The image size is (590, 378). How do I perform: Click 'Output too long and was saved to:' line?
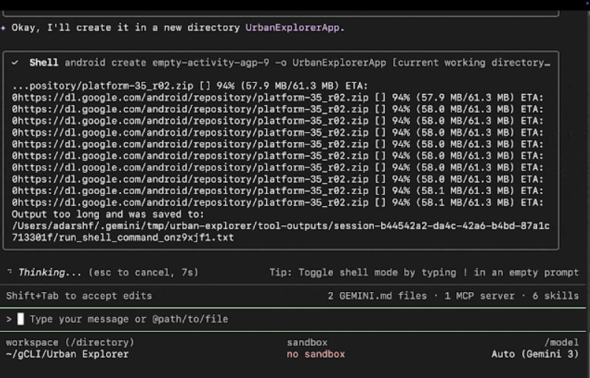[108, 214]
